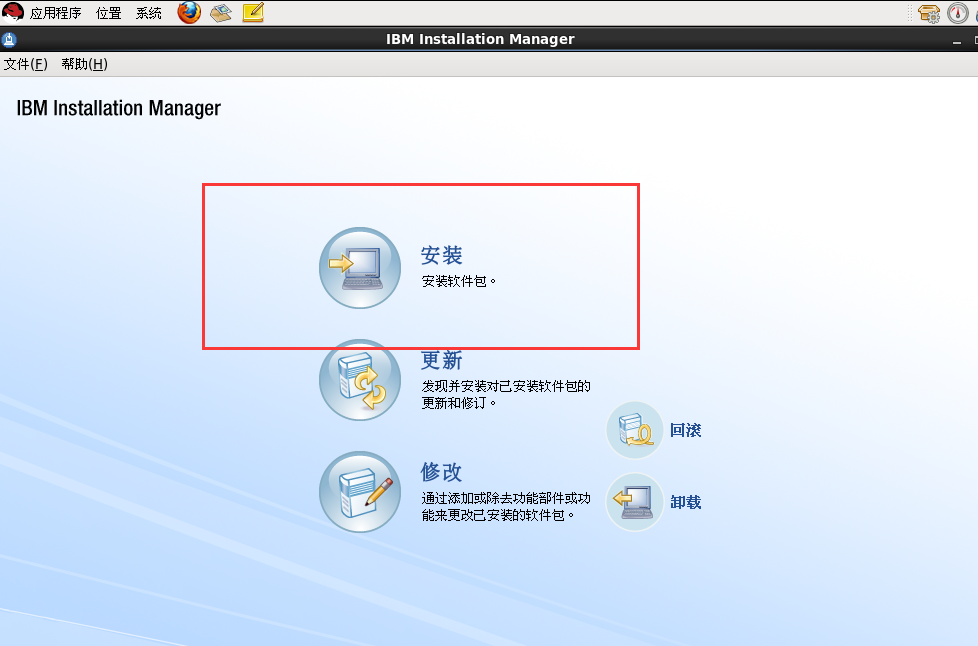Viewport: 978px width, 646px height.
Task: Open the 文件(F) menu
Action: [26, 64]
